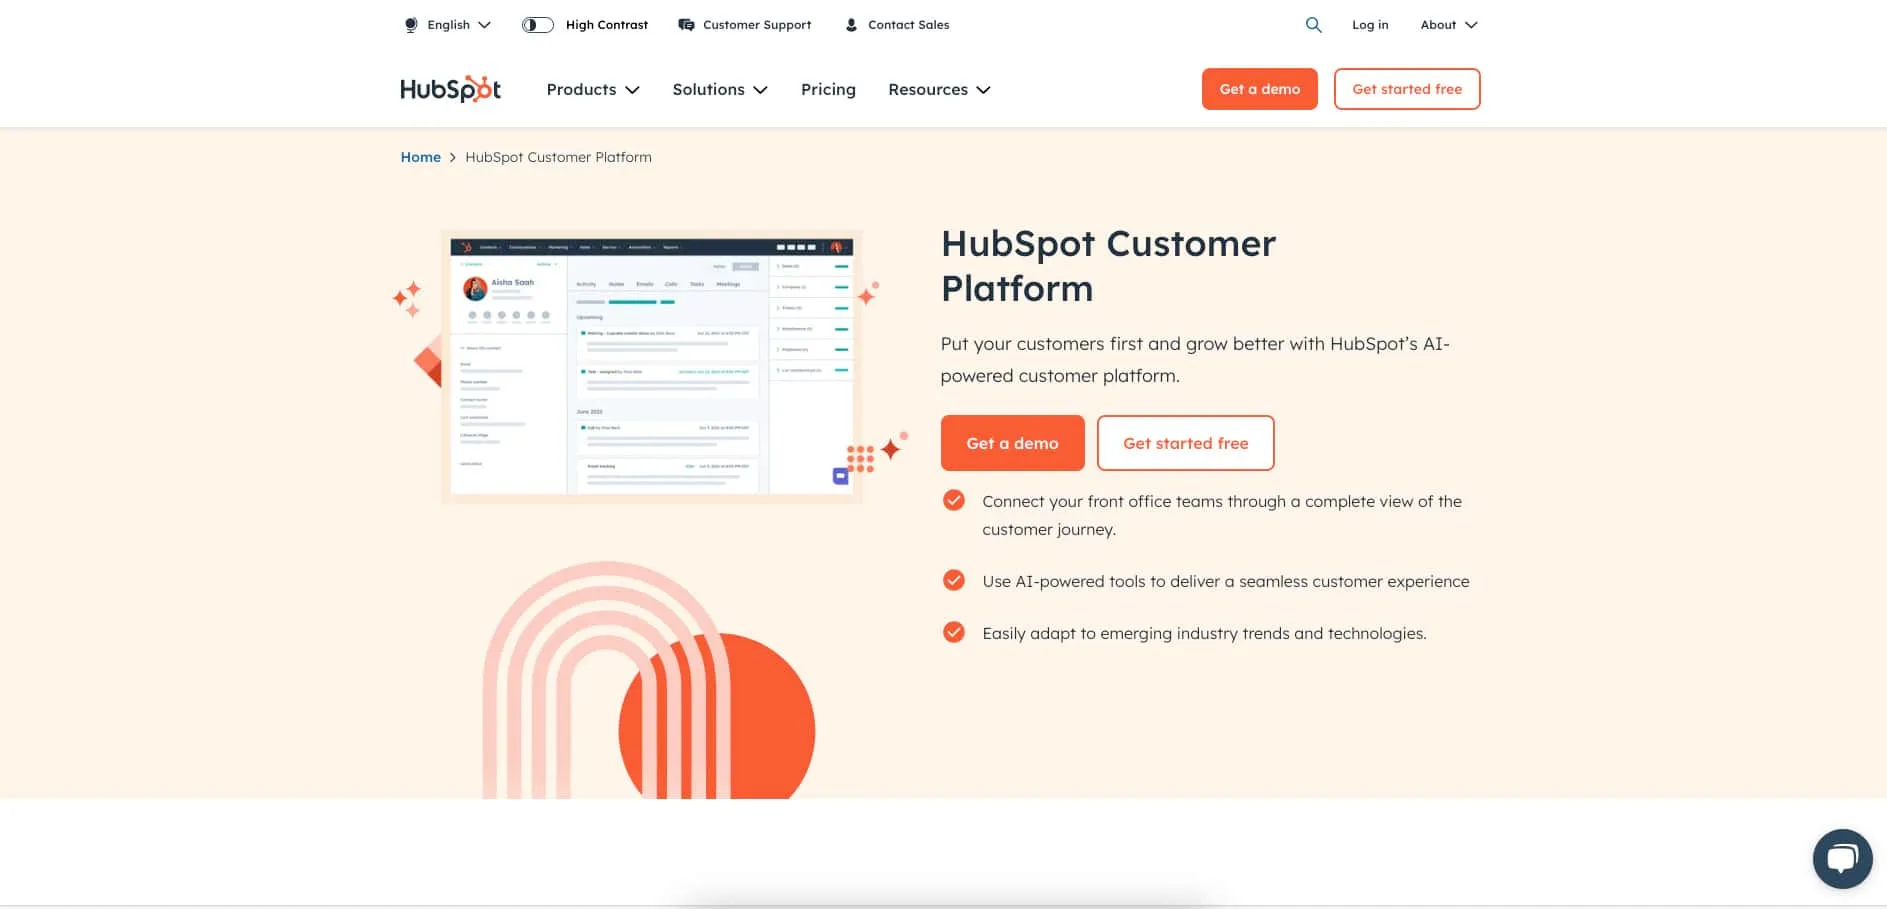Click the 'Put your customers first' paragraph

point(1195,360)
